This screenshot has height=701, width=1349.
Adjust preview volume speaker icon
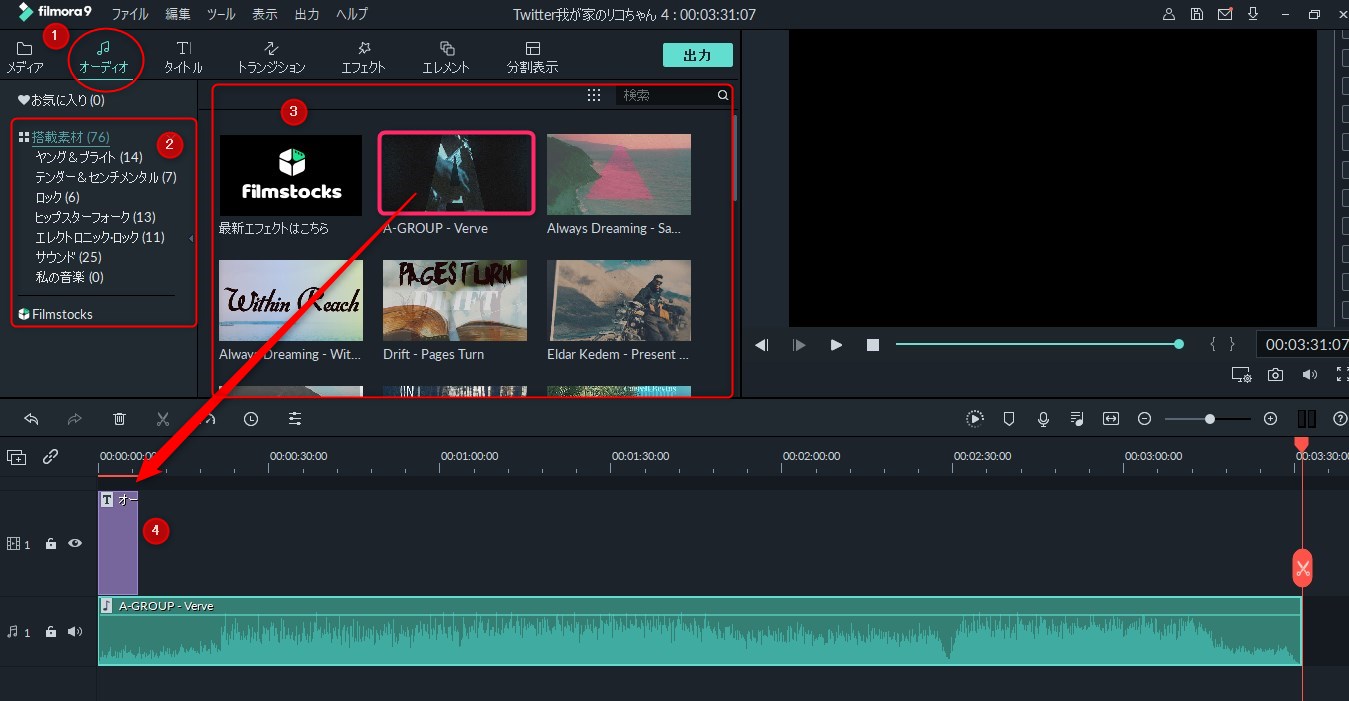point(1310,375)
